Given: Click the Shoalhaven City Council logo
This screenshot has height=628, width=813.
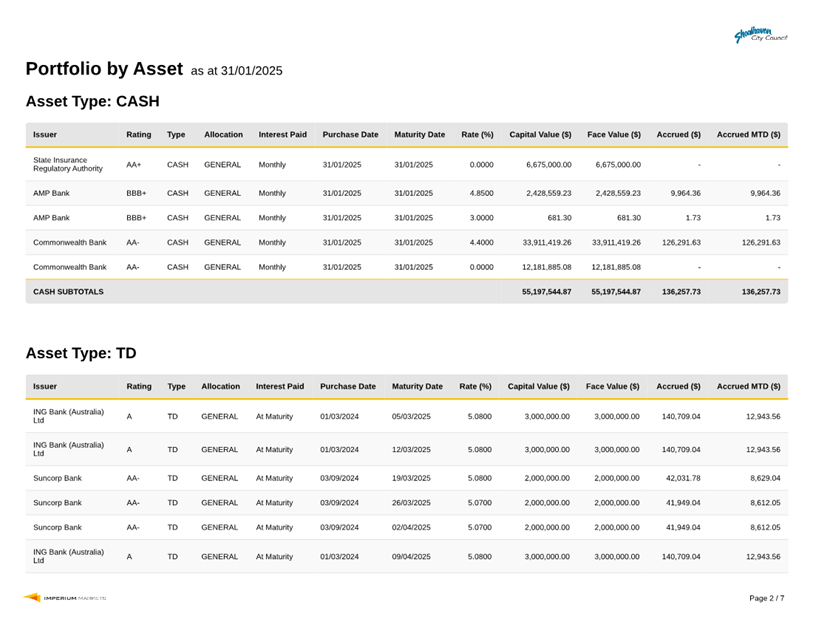Looking at the screenshot, I should [760, 35].
